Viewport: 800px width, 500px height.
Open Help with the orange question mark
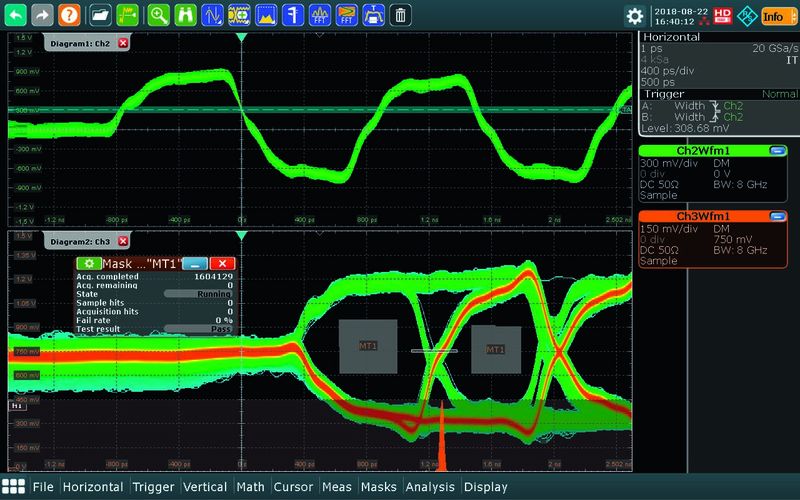[69, 15]
